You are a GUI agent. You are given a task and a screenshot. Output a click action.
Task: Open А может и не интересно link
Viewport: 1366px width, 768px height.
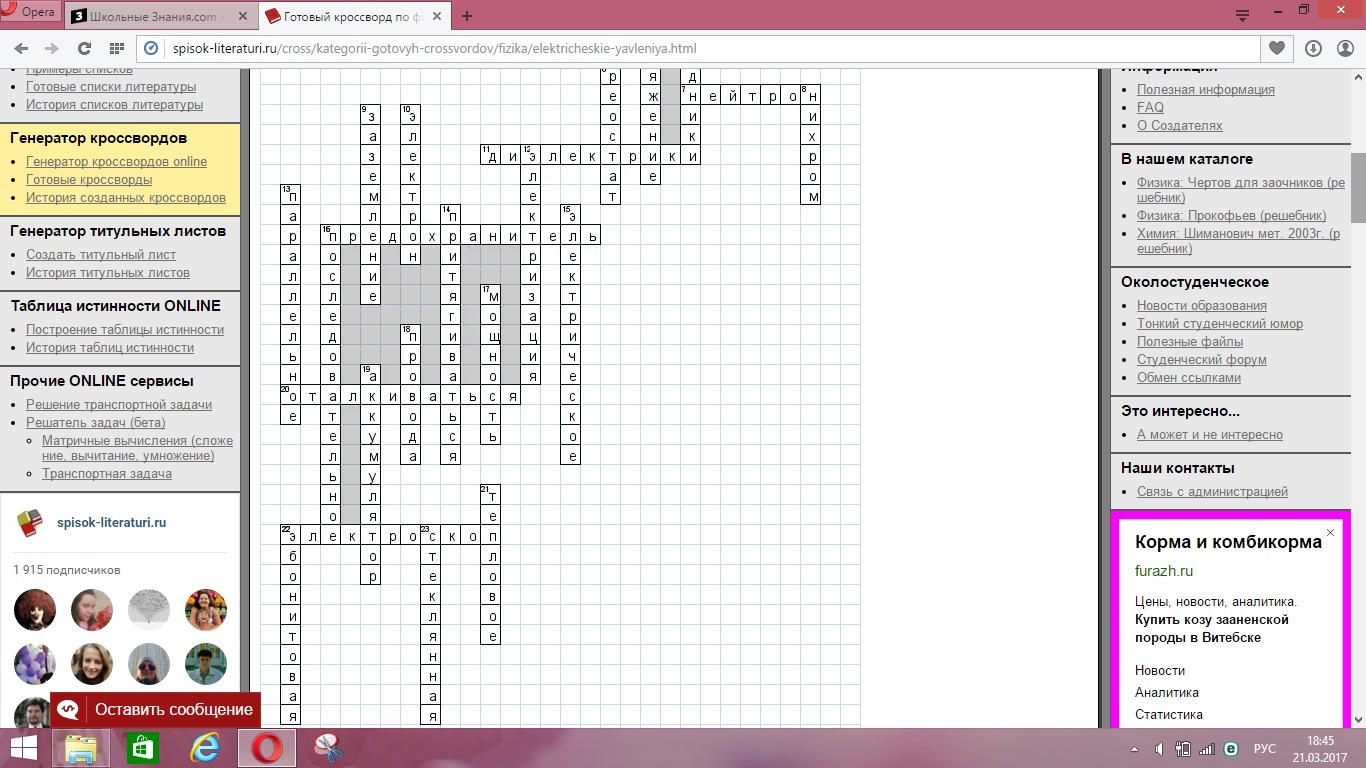pyautogui.click(x=1210, y=435)
